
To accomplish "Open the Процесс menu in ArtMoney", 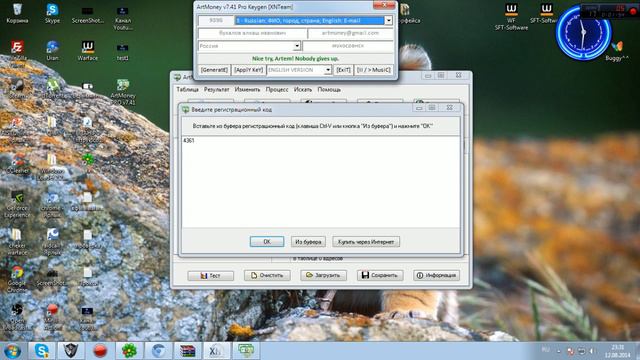I will click(277, 89).
